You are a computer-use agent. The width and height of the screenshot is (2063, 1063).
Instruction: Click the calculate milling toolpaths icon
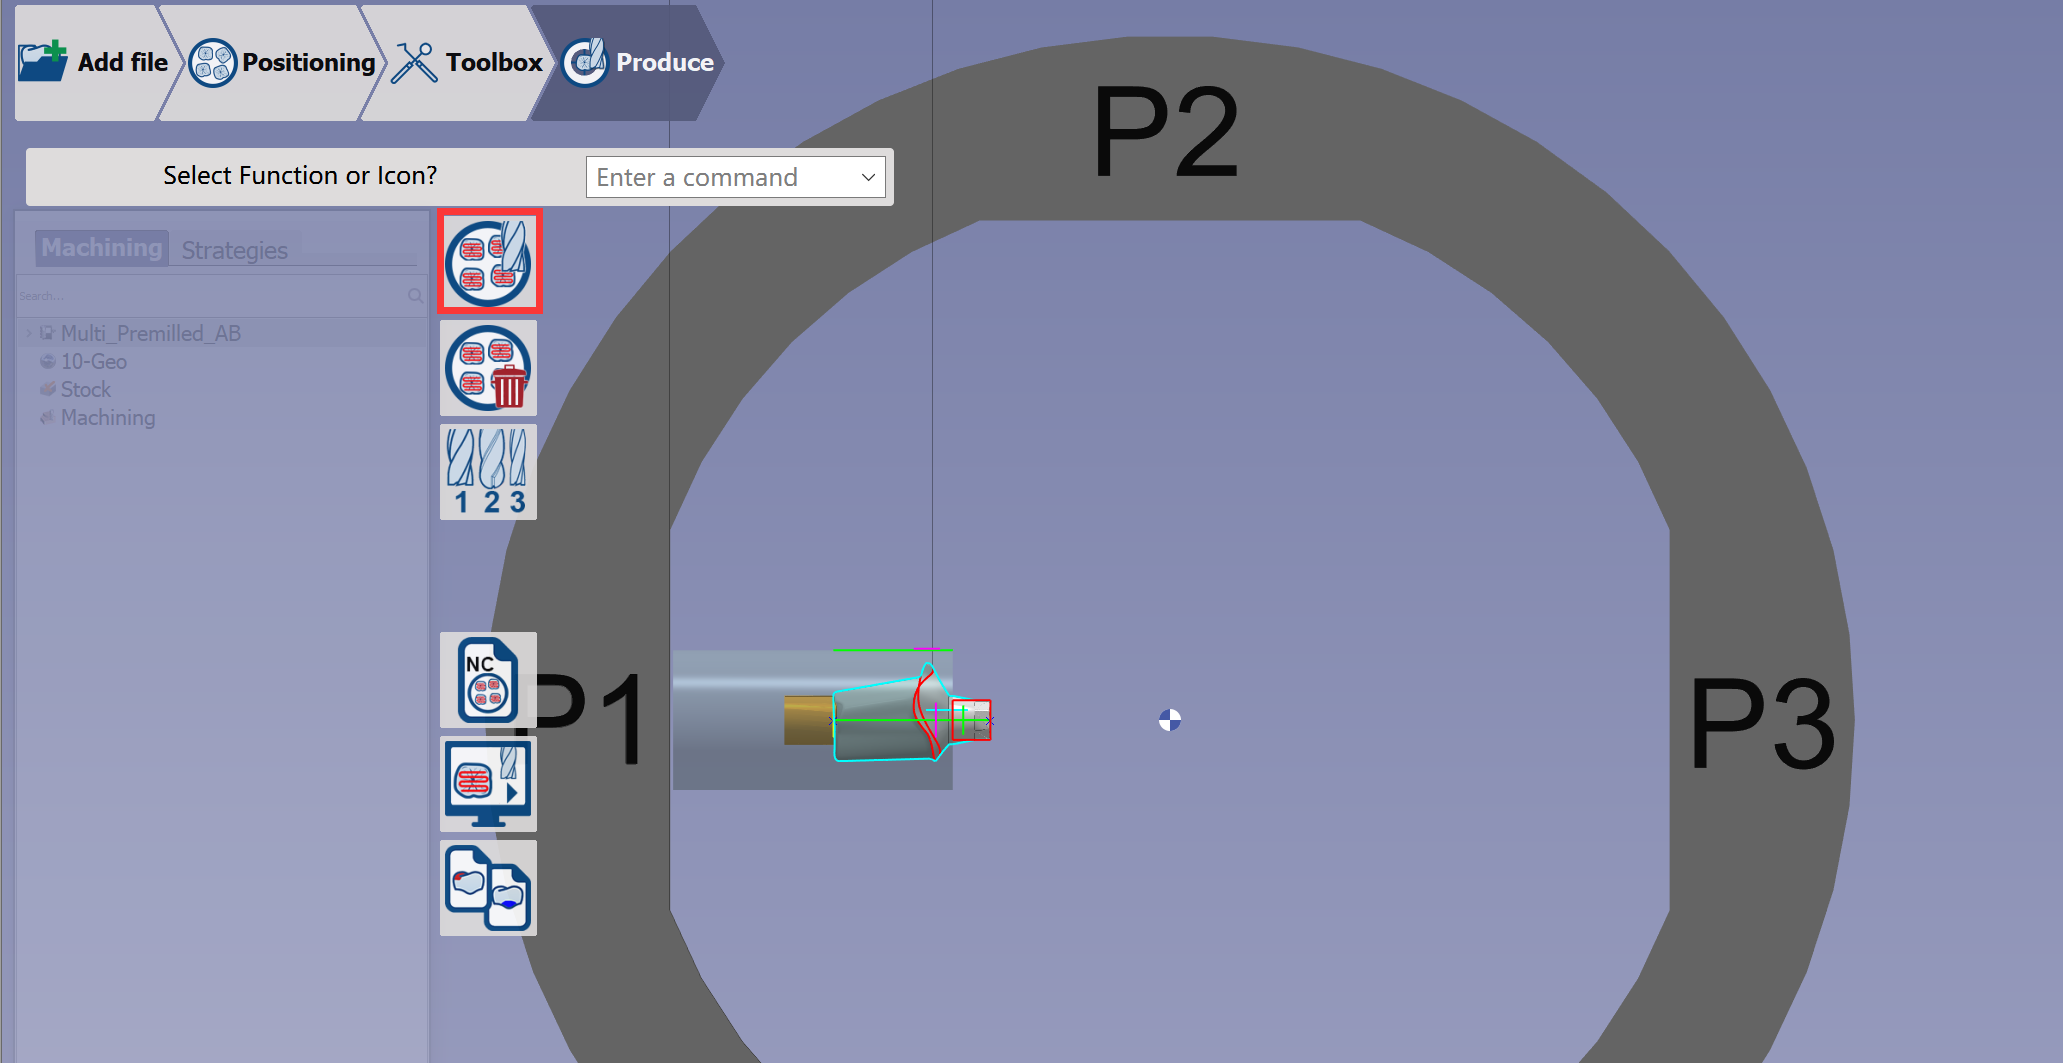coord(489,262)
